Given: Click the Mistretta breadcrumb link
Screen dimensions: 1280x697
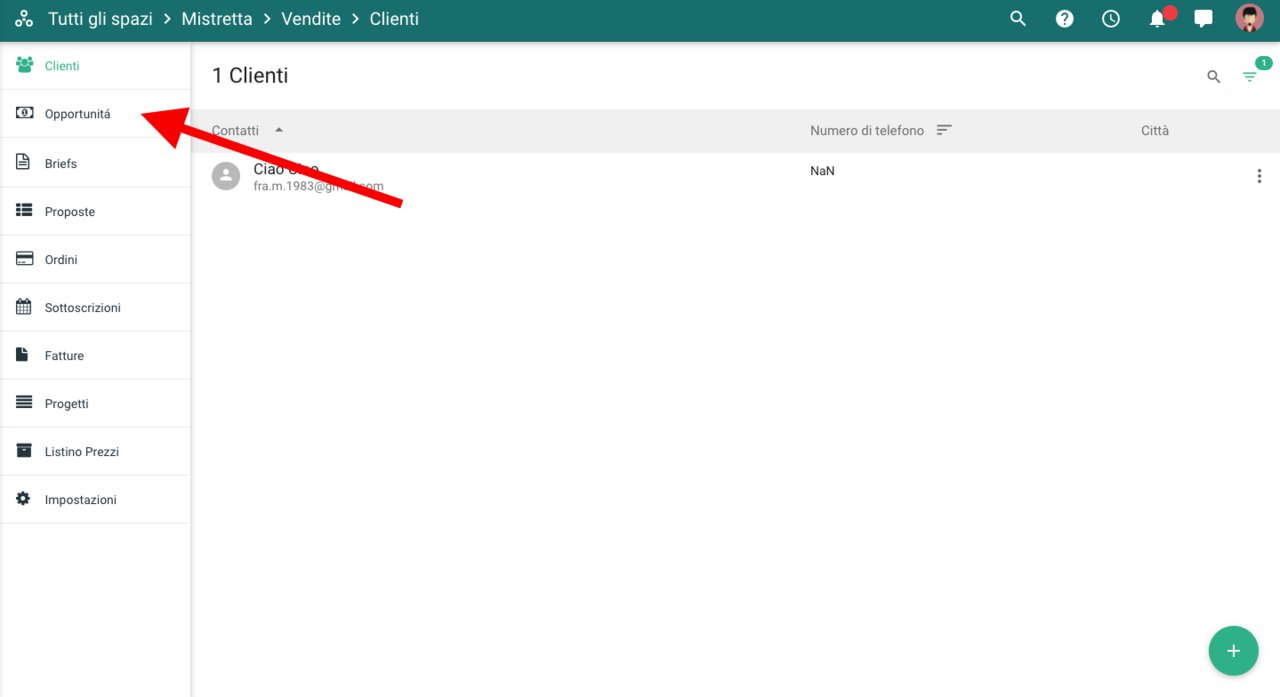Looking at the screenshot, I should pyautogui.click(x=217, y=19).
